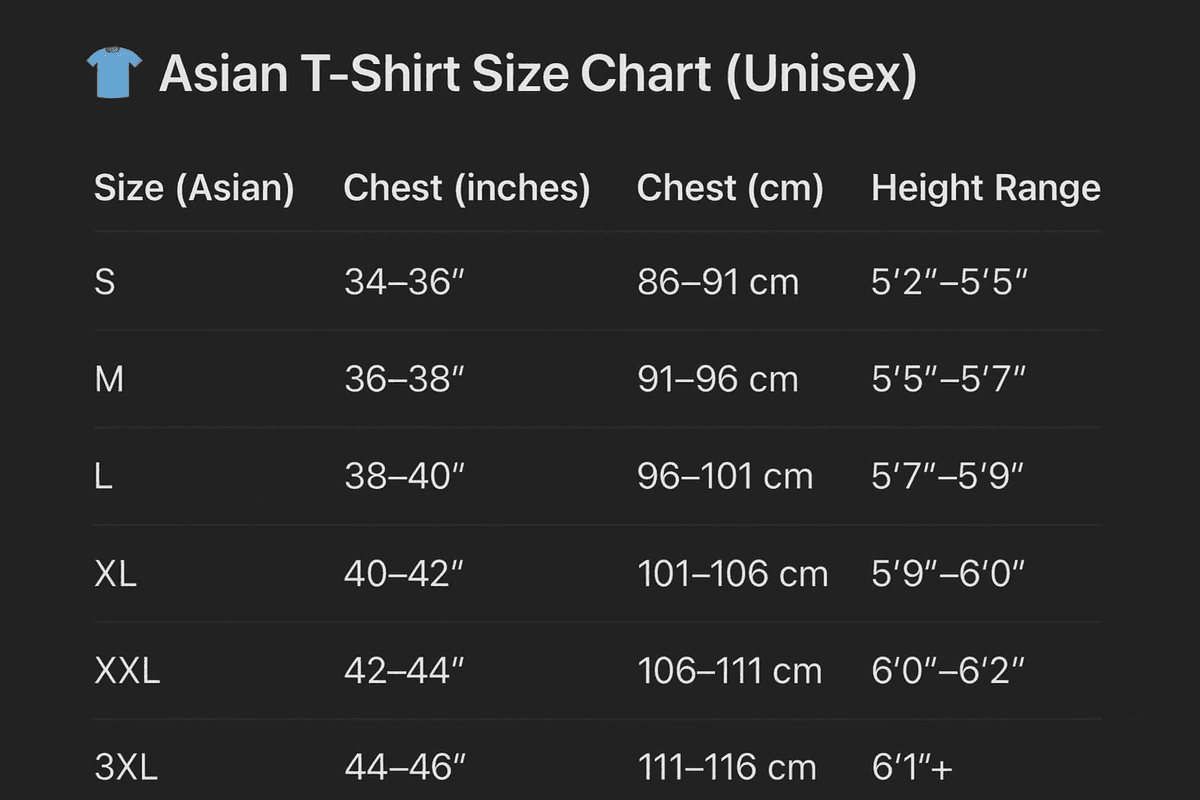Image resolution: width=1200 pixels, height=800 pixels.
Task: Click the 5′7″–5′9″ height range cell
Action: point(949,476)
